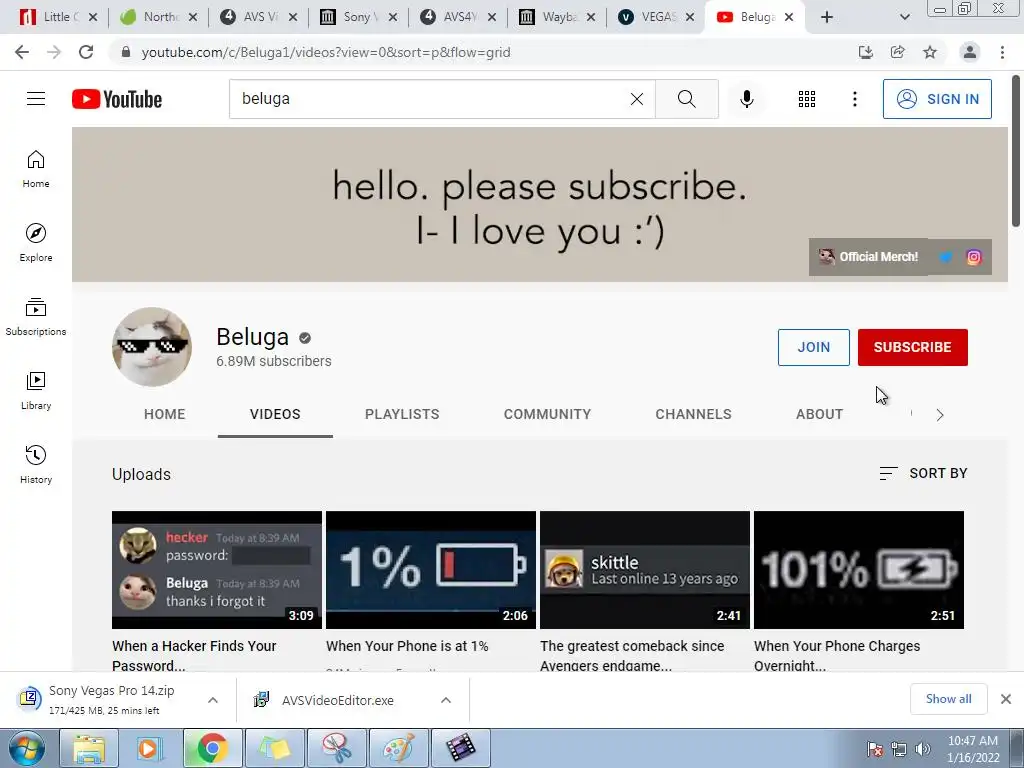This screenshot has height=768, width=1024.
Task: Open Explore in the sidebar
Action: (x=36, y=242)
